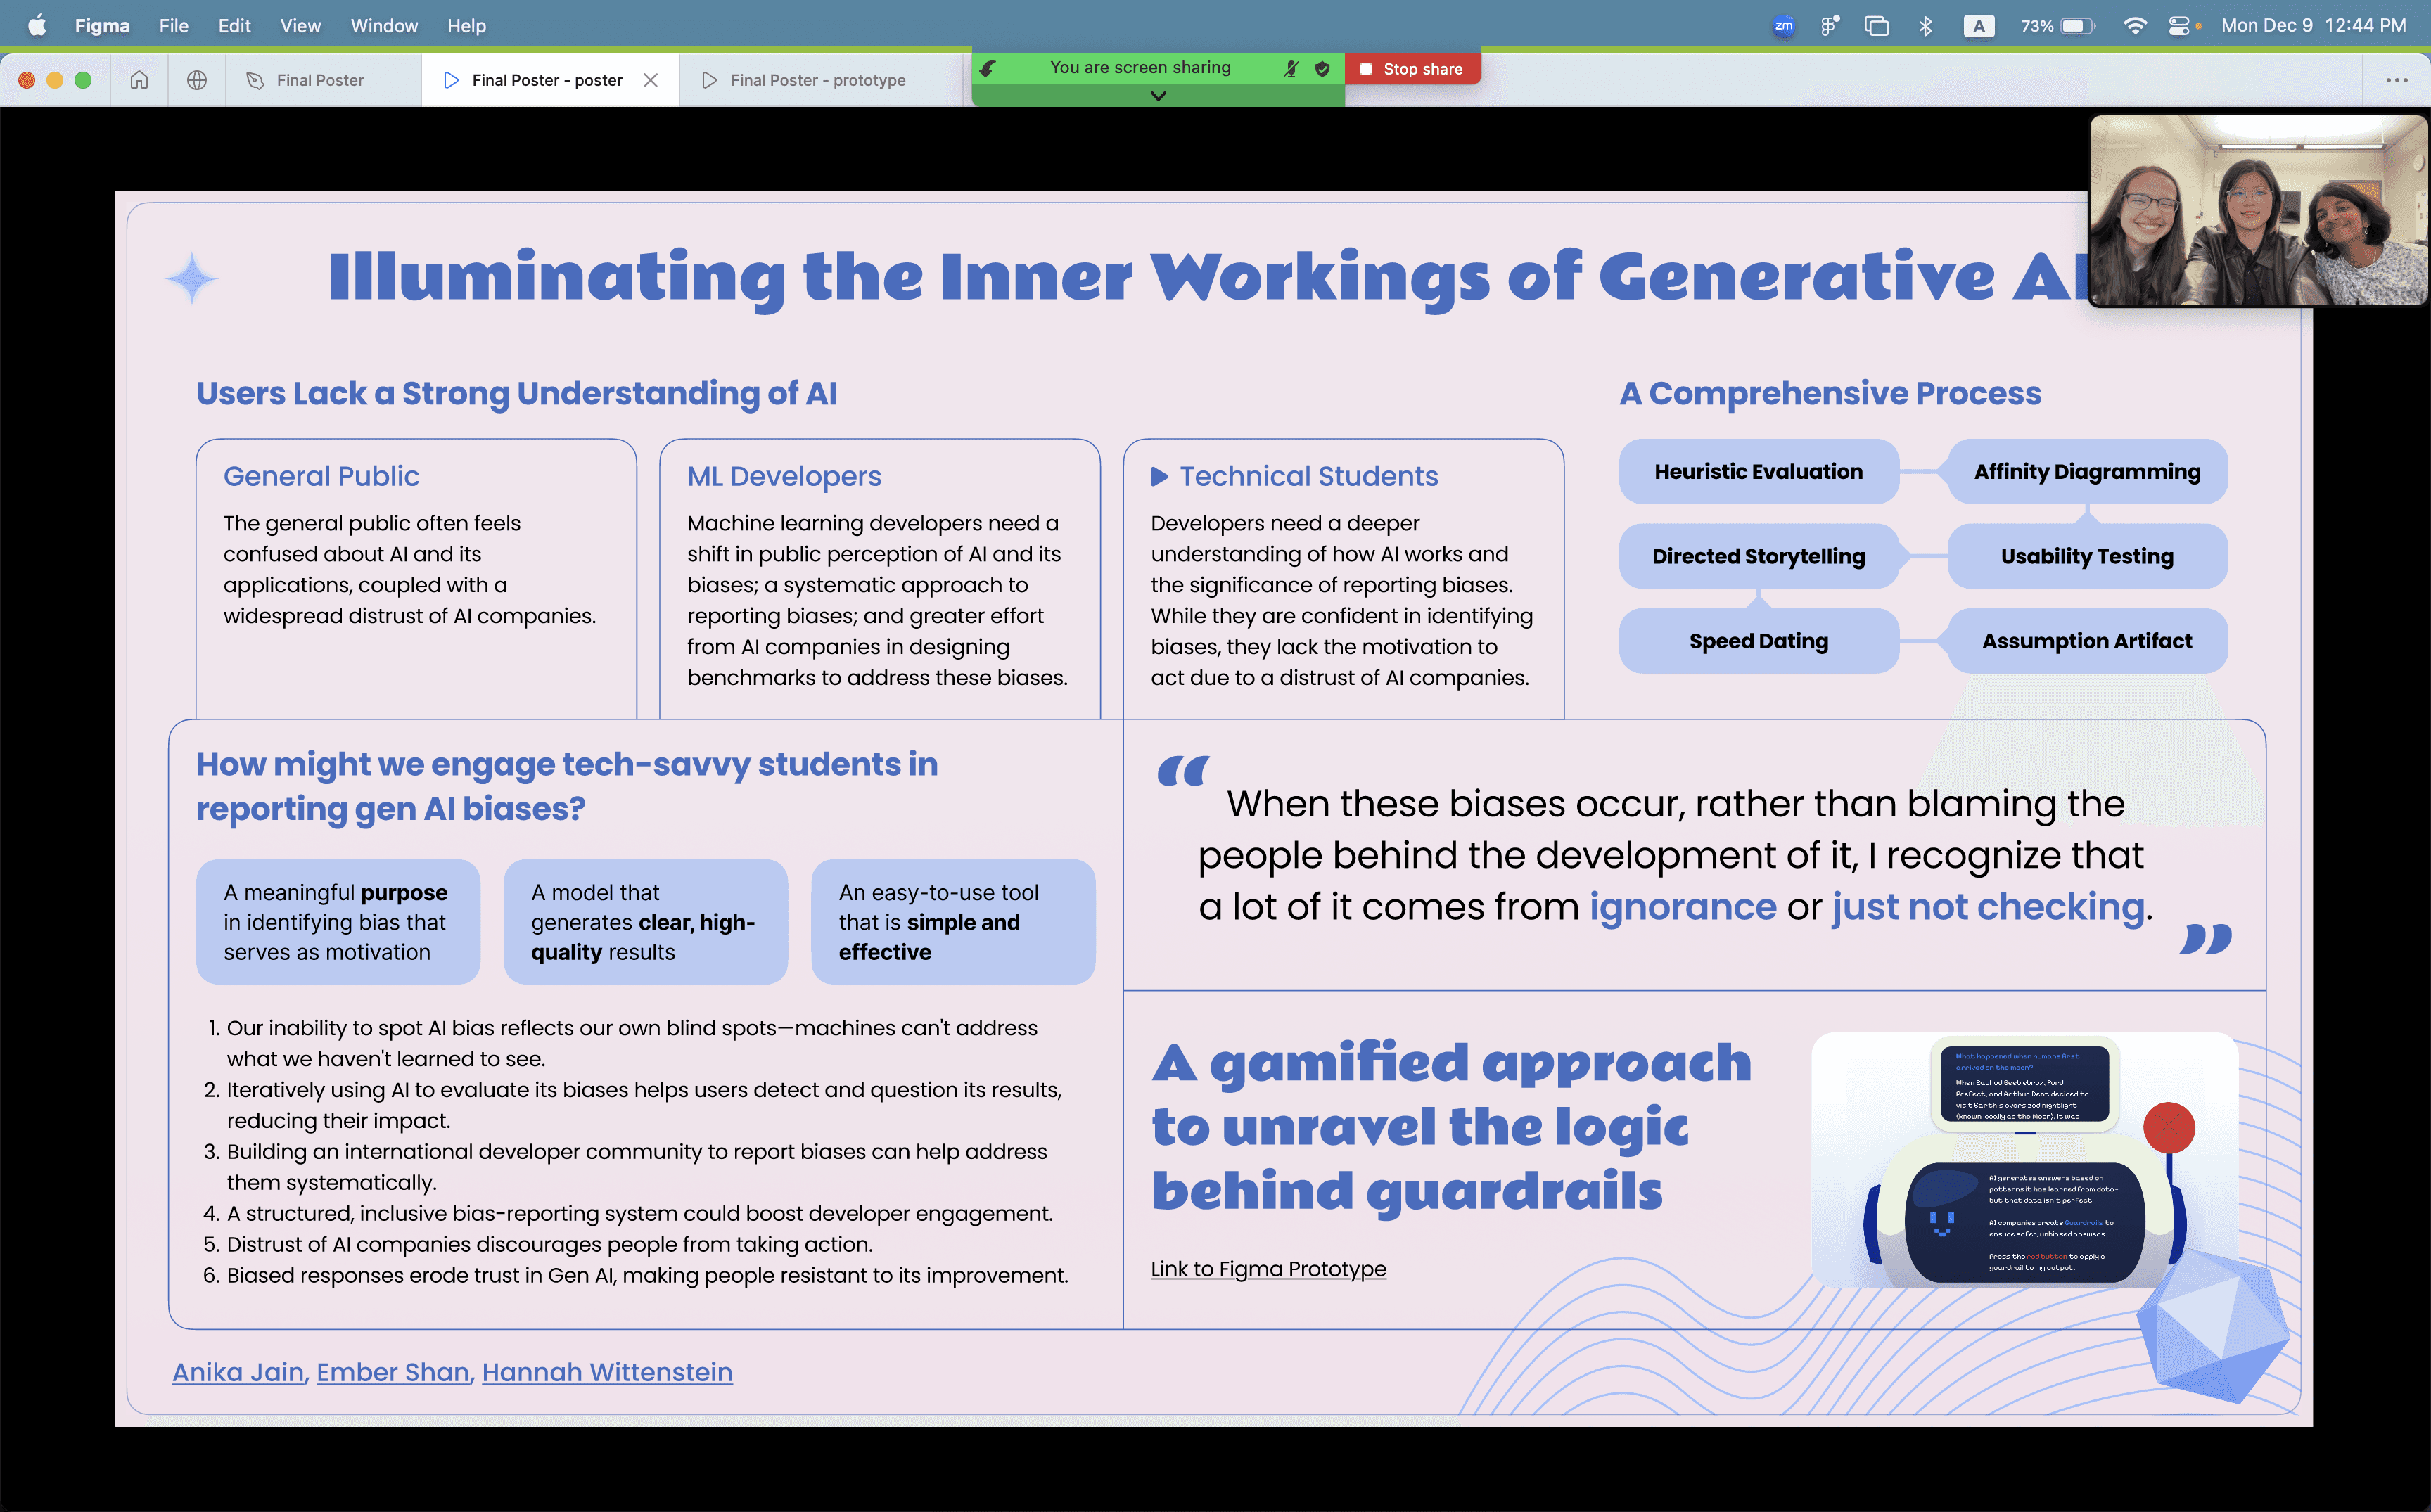
Task: Click the General Public card heading
Action: click(x=321, y=476)
